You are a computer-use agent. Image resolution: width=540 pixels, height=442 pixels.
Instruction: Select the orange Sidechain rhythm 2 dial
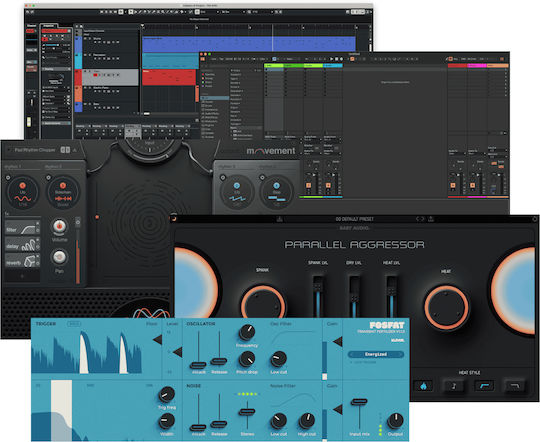click(63, 193)
